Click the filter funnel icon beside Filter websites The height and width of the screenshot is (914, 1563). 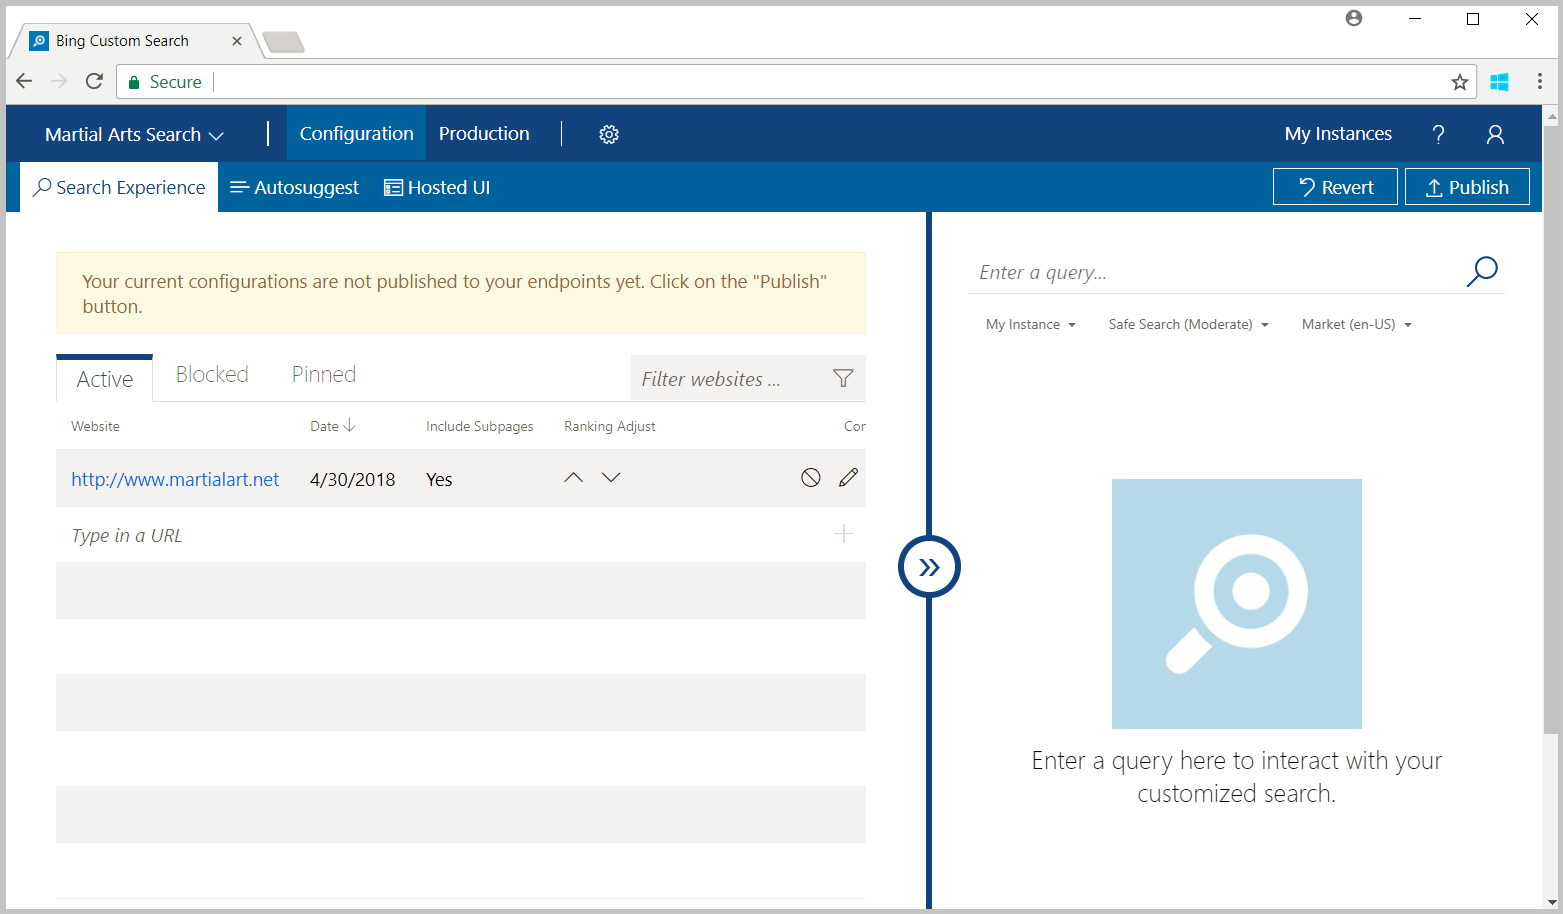pyautogui.click(x=843, y=378)
